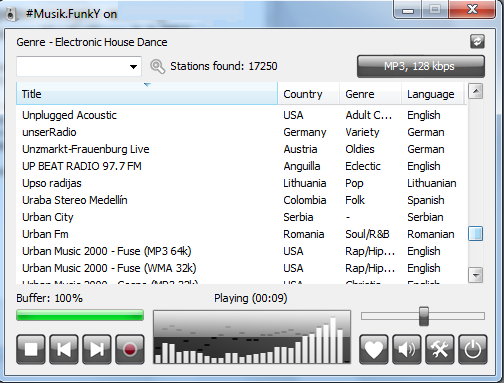Click the Lithuanian language cell

coord(432,183)
